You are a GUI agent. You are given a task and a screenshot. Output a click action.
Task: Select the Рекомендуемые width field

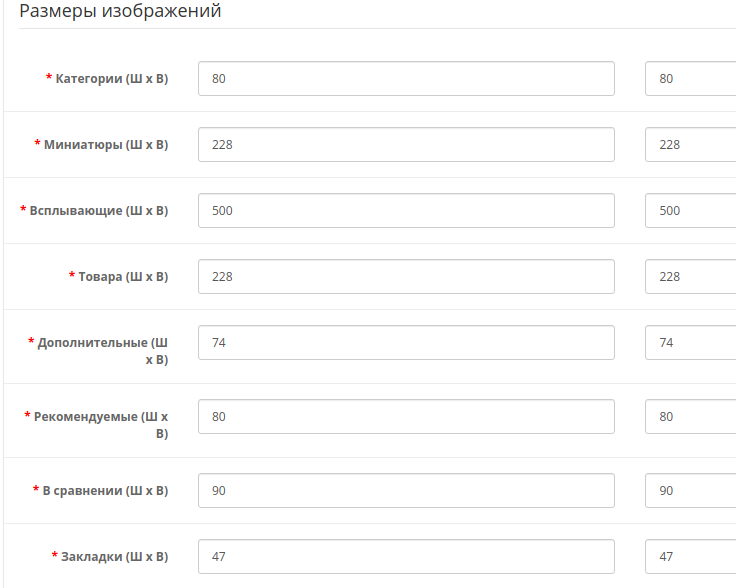[x=406, y=417]
